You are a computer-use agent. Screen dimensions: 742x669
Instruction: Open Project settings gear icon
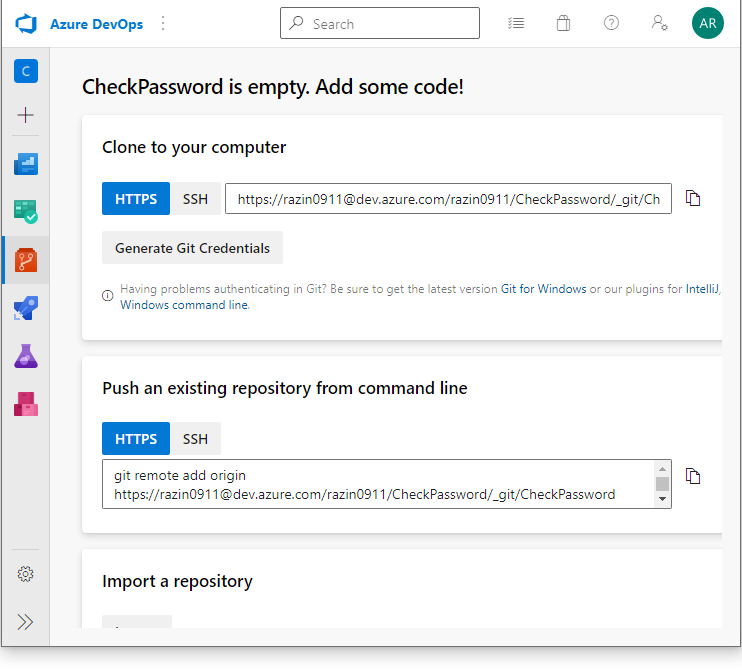[26, 574]
